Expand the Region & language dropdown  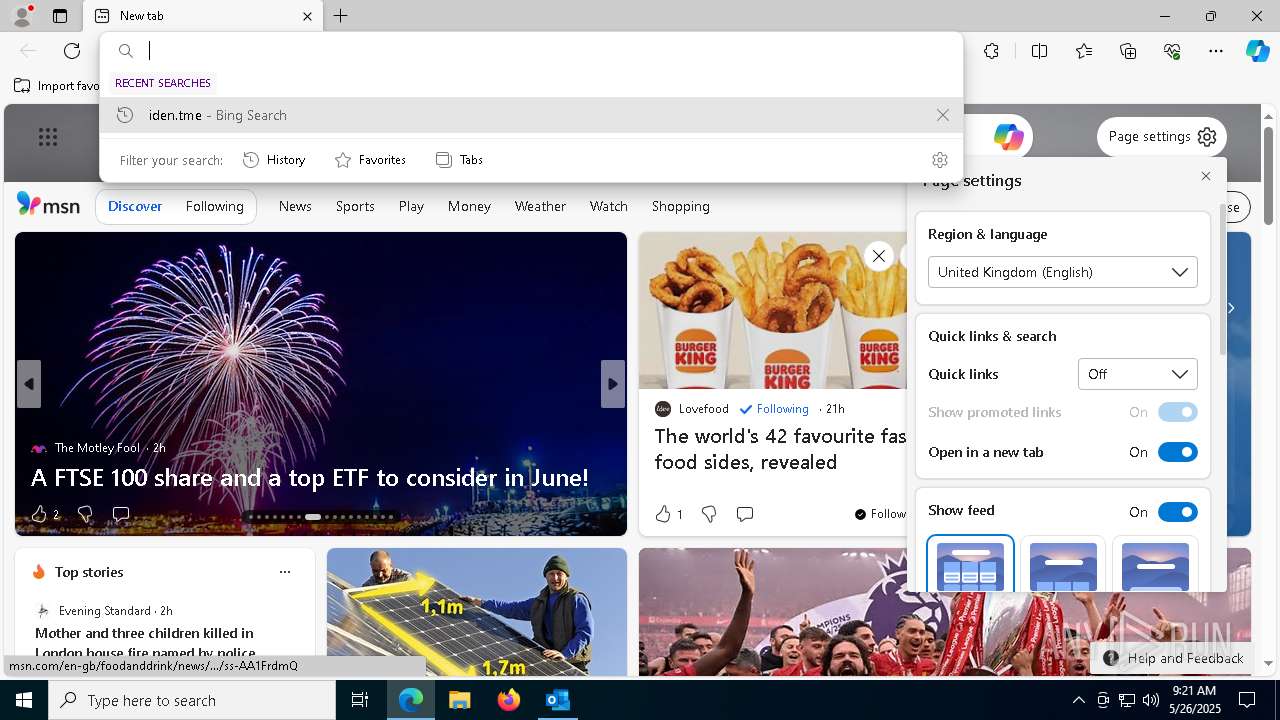(1062, 272)
